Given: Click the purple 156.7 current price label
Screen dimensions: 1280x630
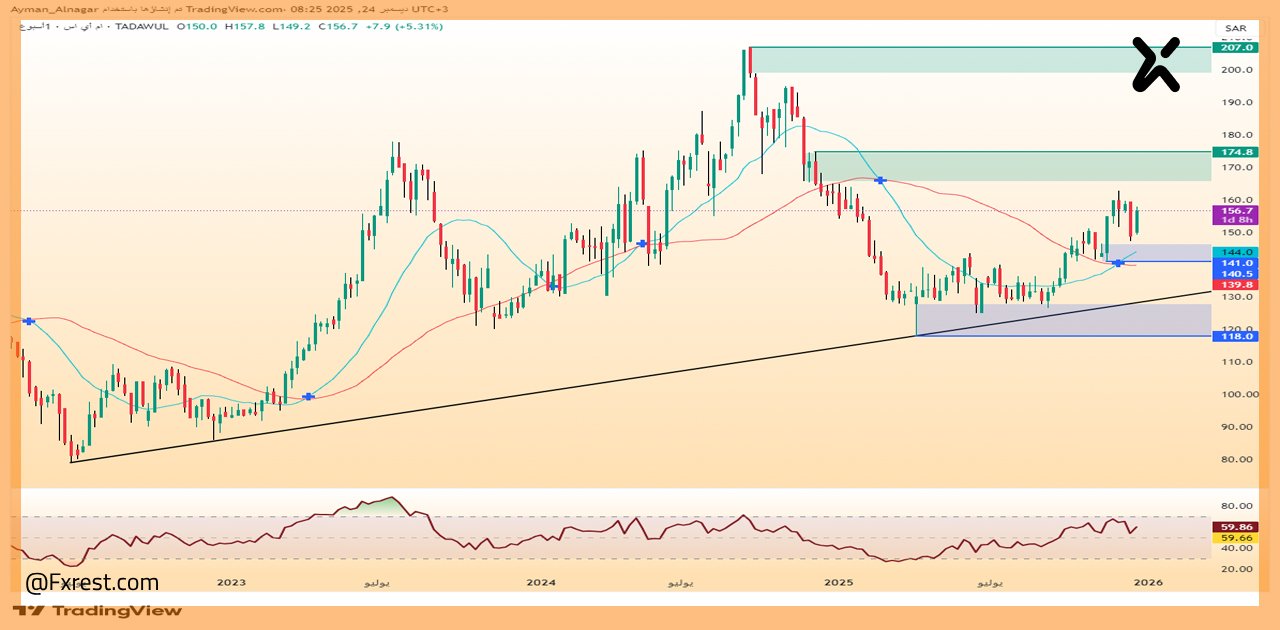Looking at the screenshot, I should [x=1232, y=212].
